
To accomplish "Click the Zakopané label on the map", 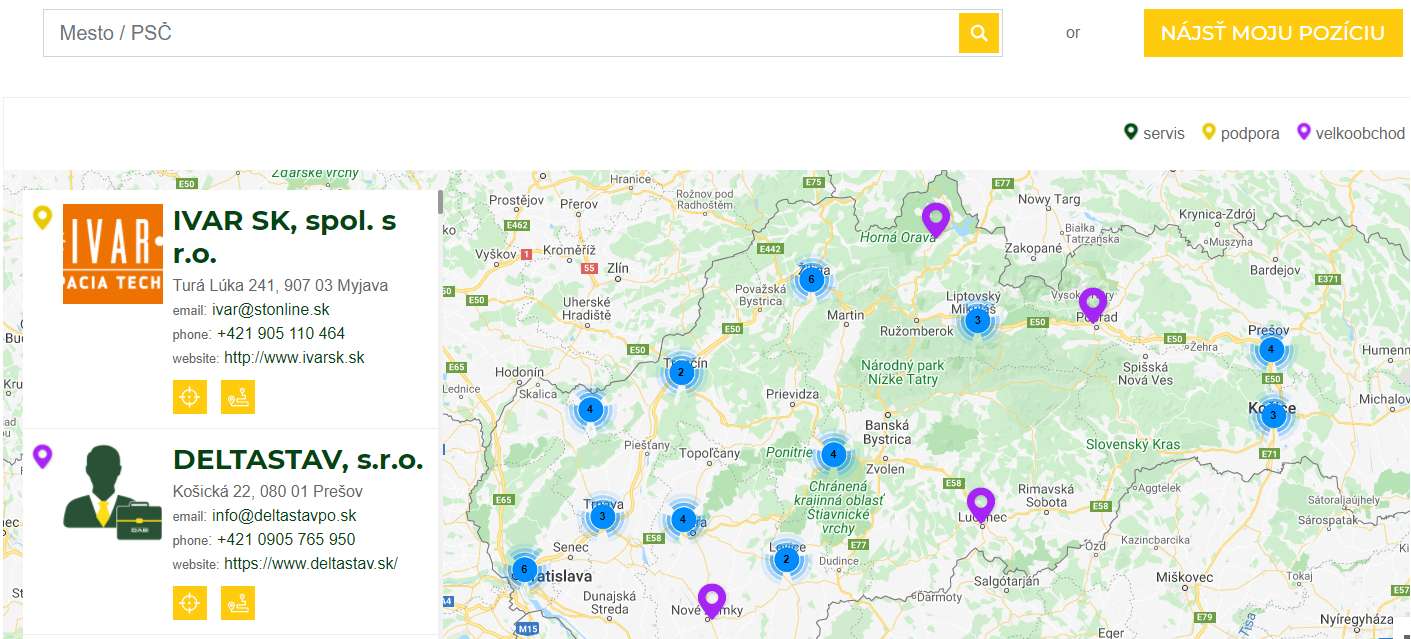I will (1033, 248).
